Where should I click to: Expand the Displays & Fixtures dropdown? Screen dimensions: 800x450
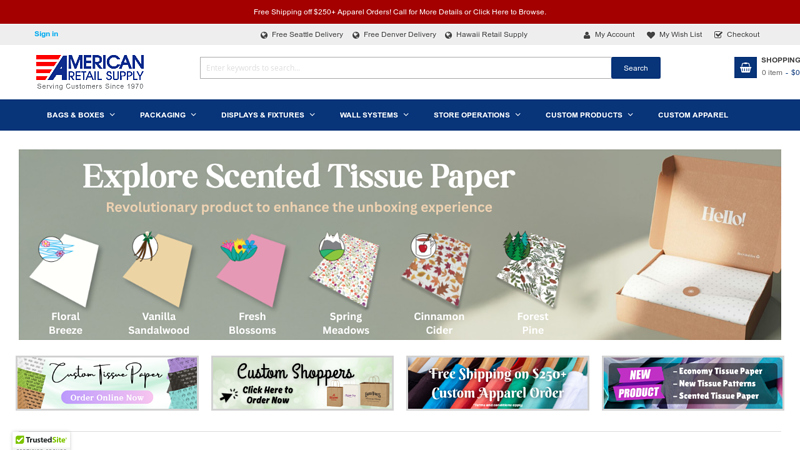click(268, 115)
